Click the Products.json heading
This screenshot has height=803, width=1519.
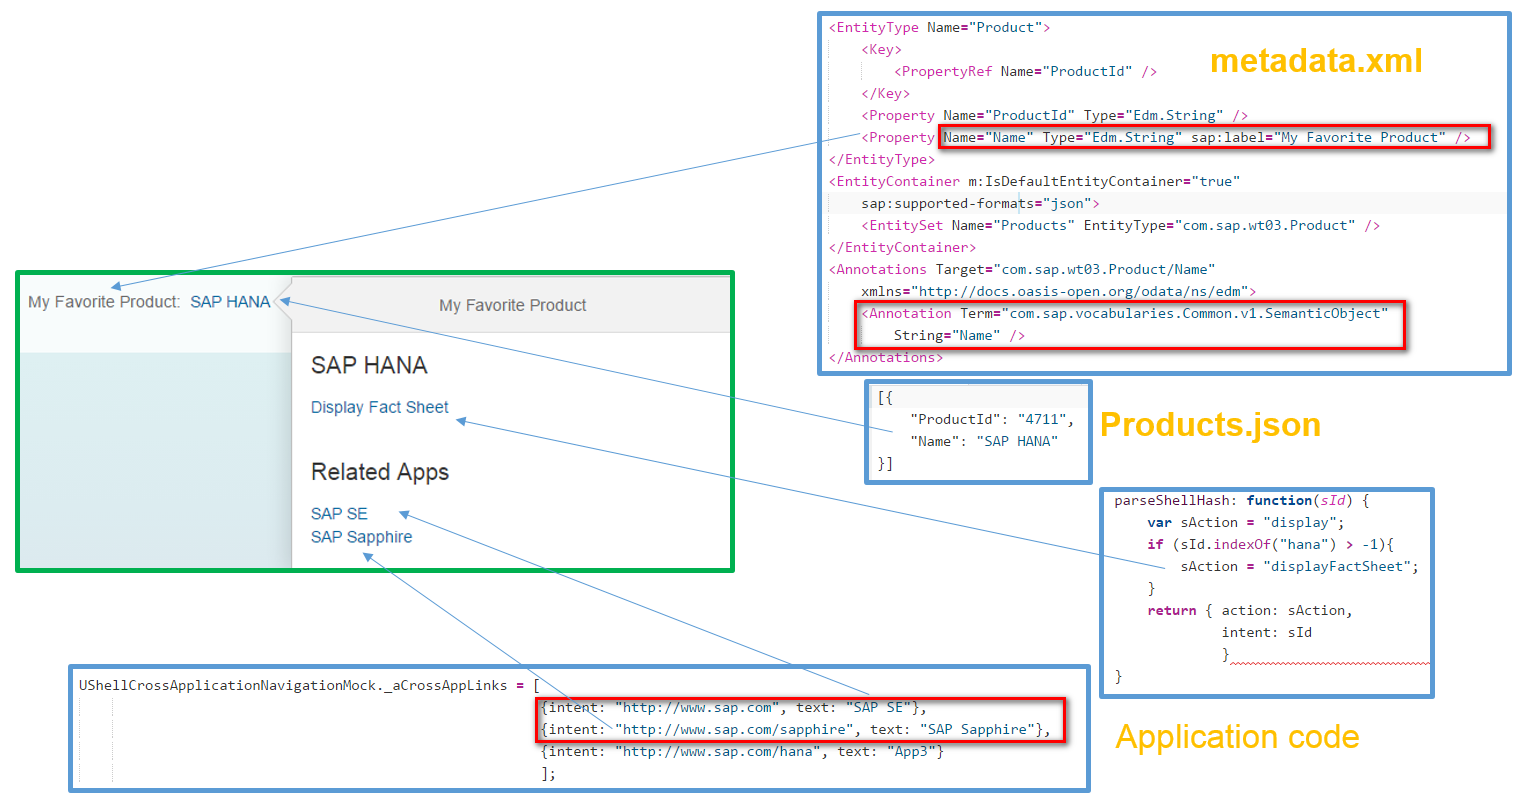point(1210,425)
